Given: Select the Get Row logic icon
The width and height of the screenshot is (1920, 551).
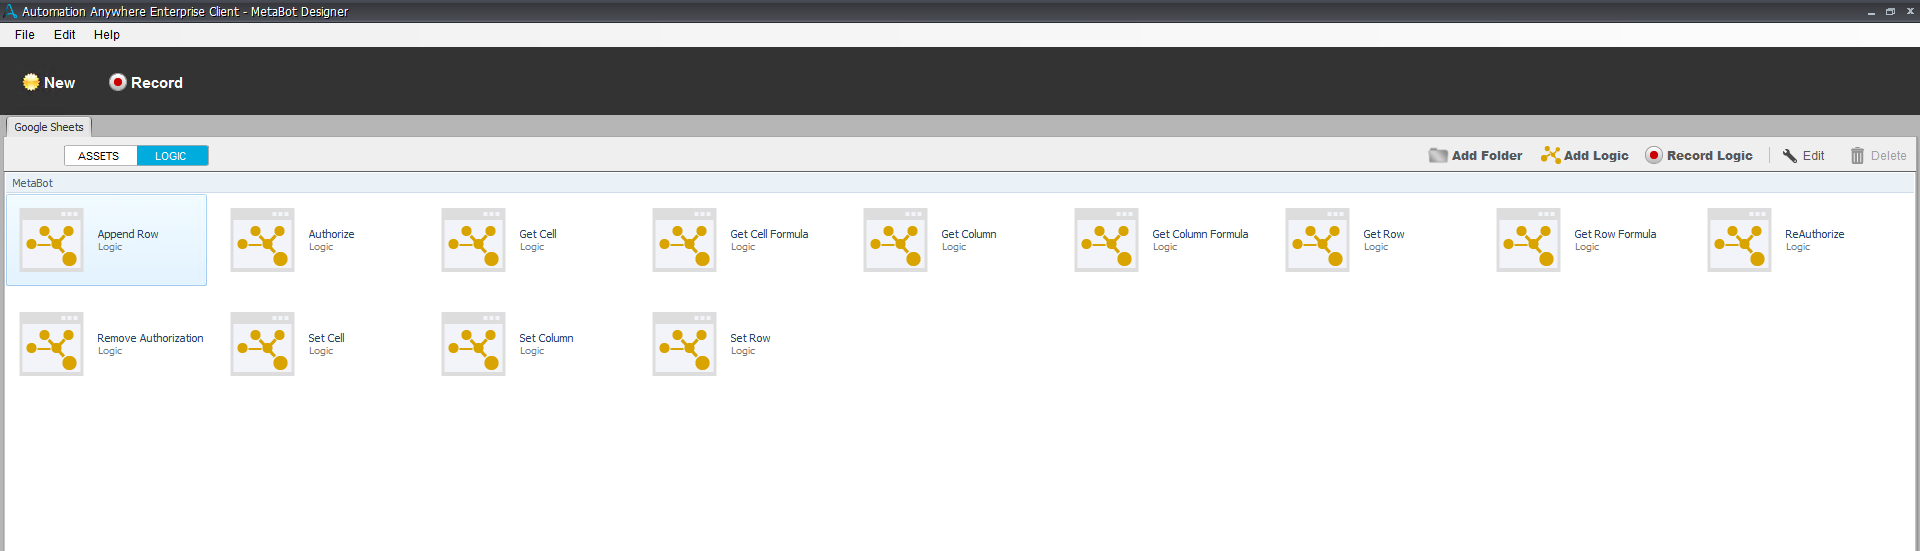Looking at the screenshot, I should 1317,240.
